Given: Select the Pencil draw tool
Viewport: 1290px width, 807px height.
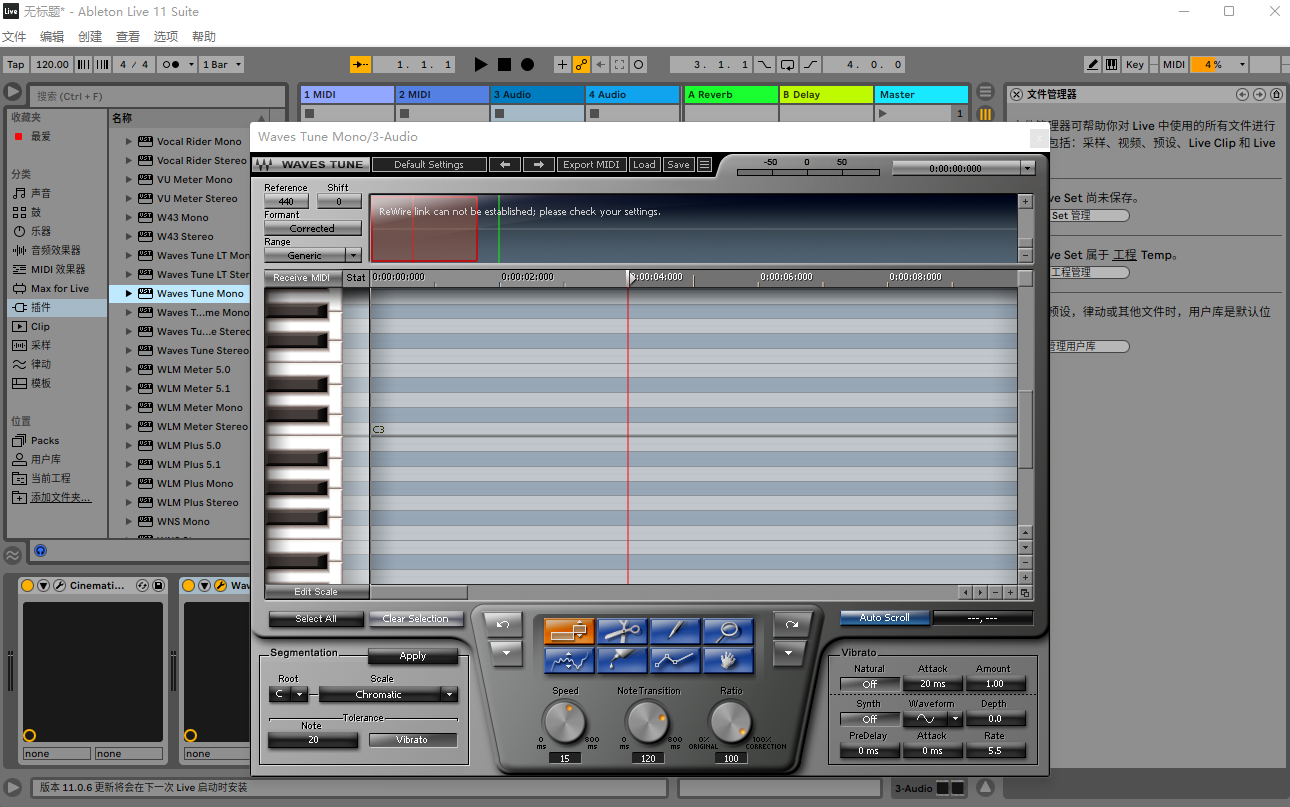Looking at the screenshot, I should click(x=675, y=631).
